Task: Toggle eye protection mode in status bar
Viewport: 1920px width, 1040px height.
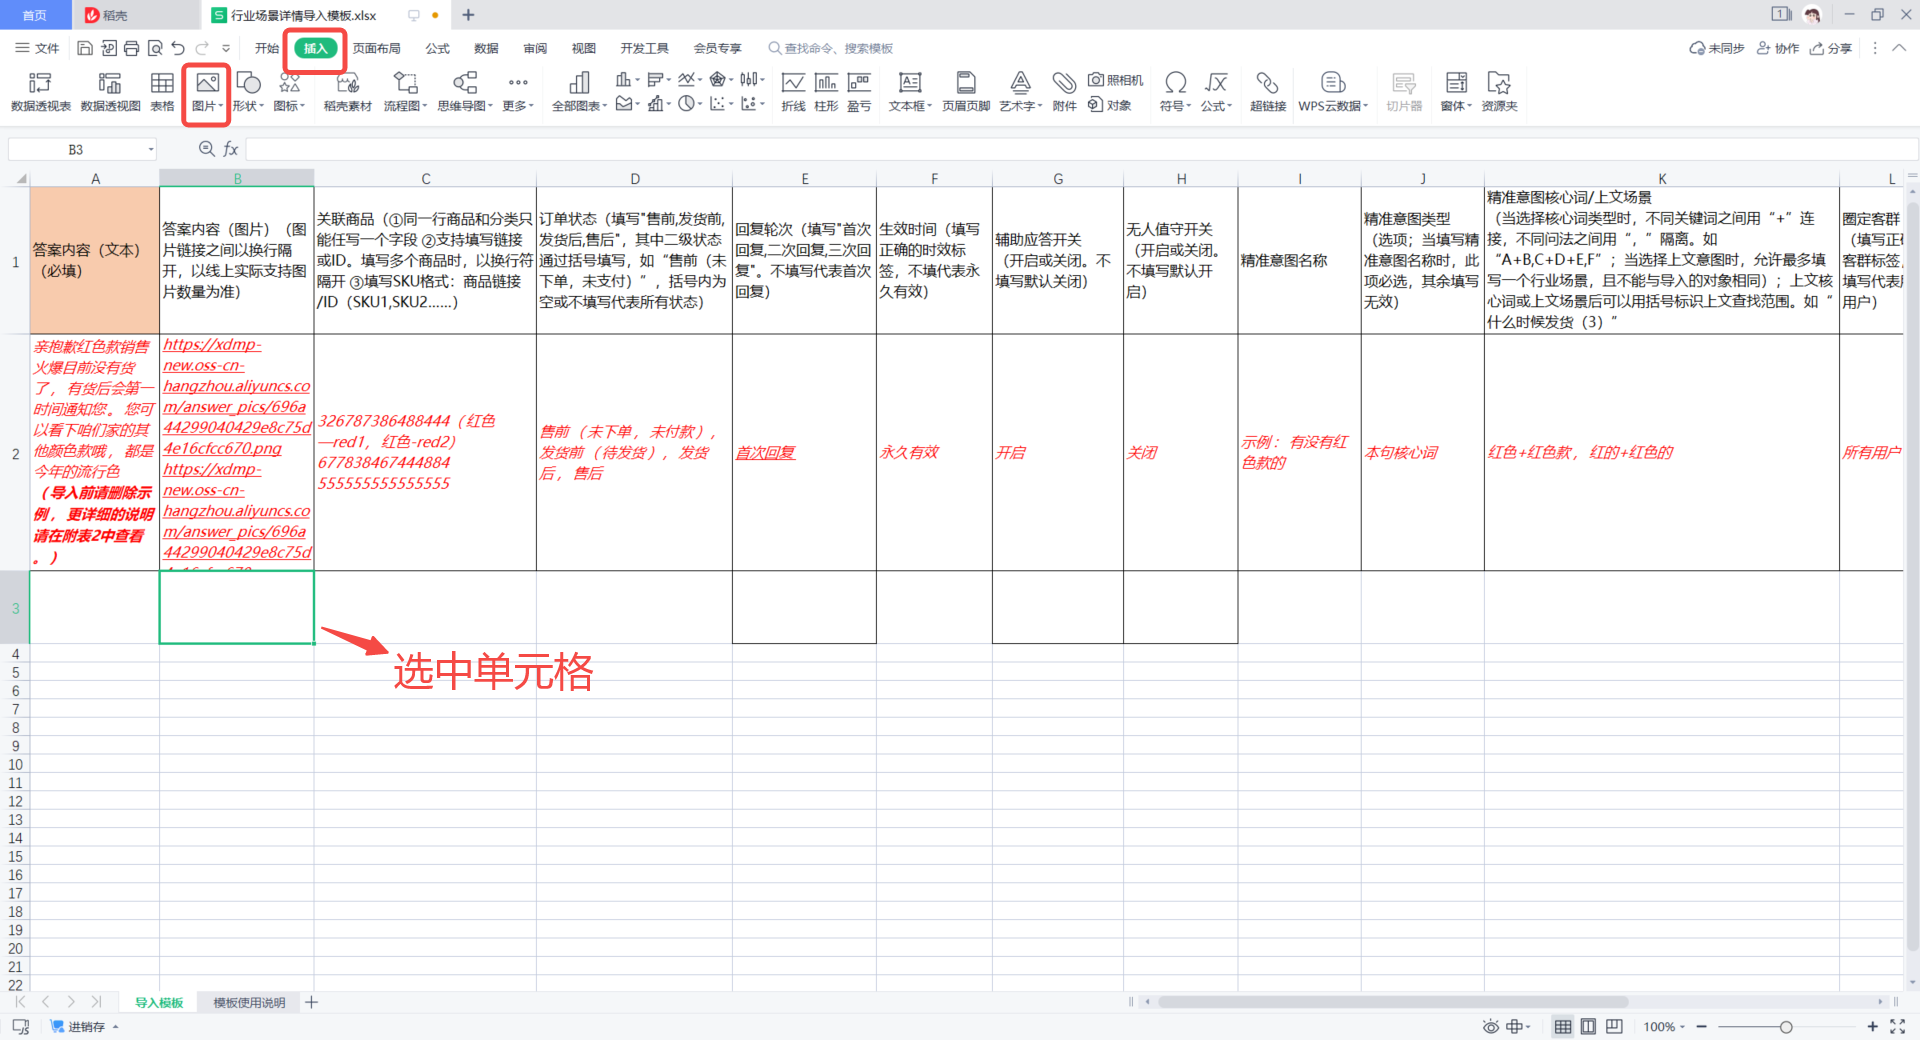Action: pyautogui.click(x=1491, y=1027)
